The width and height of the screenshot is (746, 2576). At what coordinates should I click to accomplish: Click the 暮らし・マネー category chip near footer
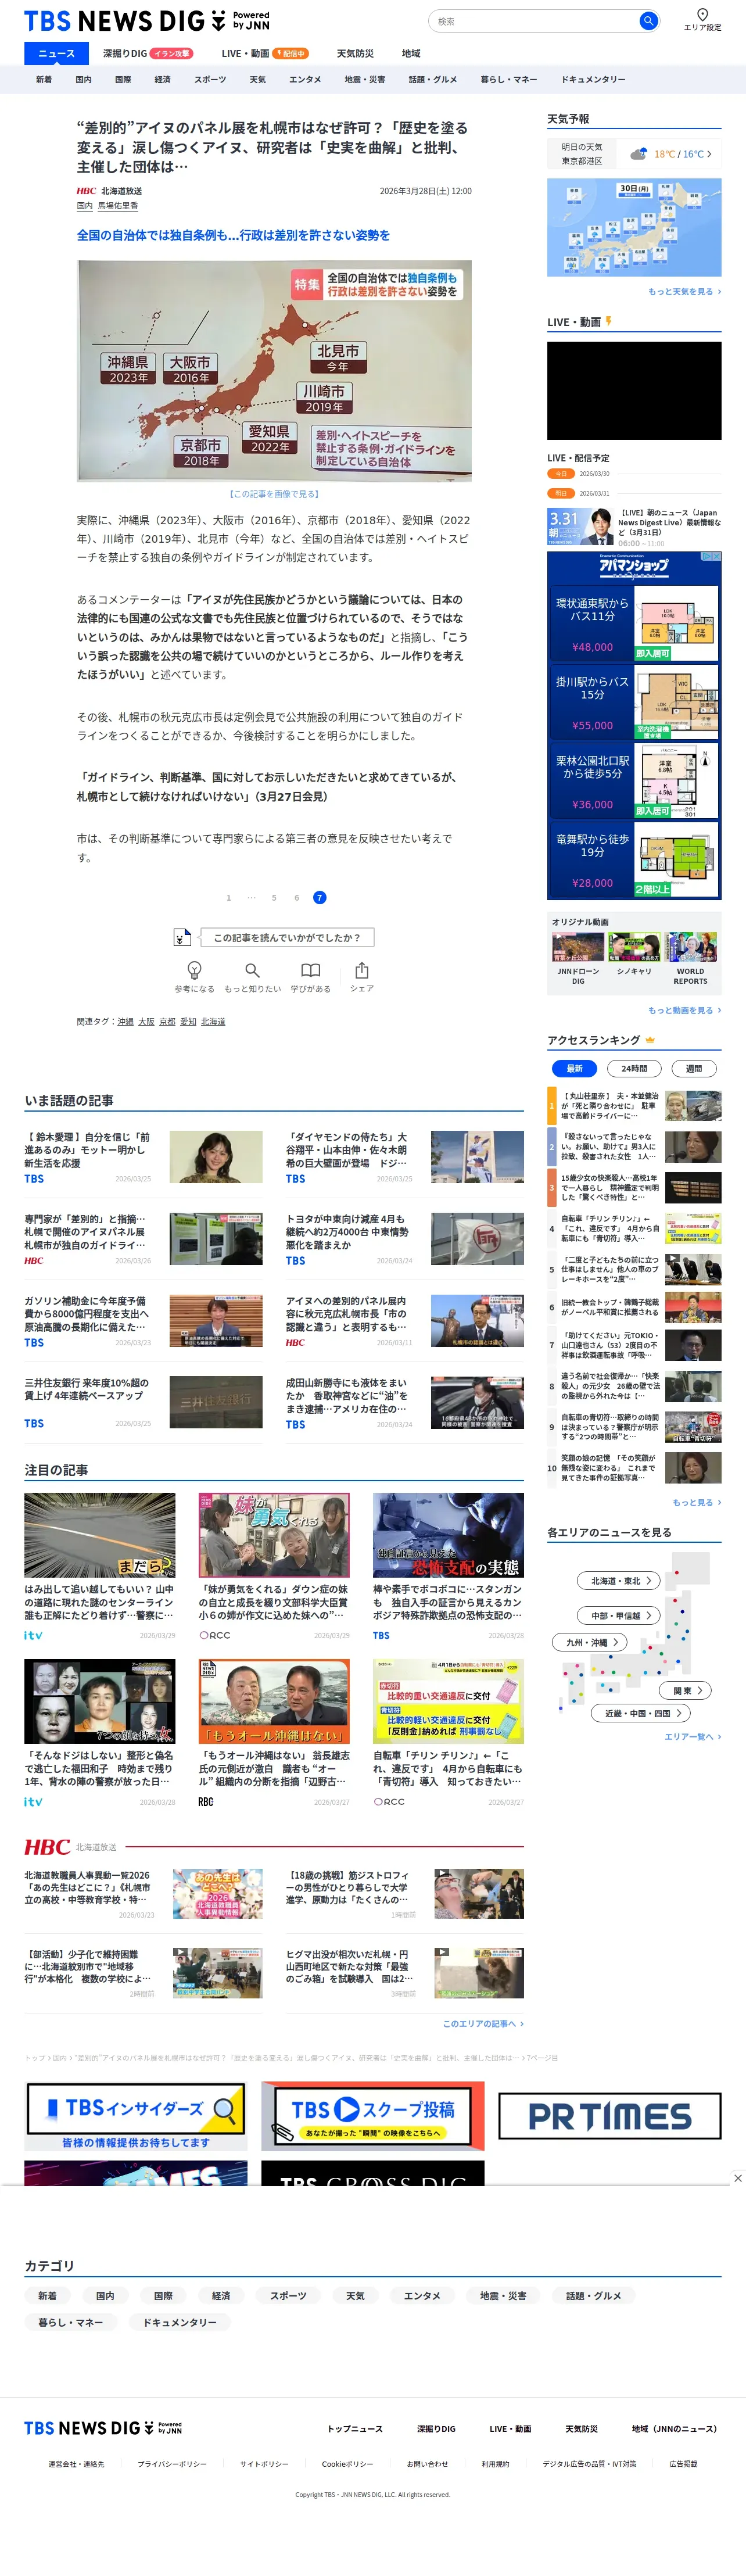[x=71, y=2322]
